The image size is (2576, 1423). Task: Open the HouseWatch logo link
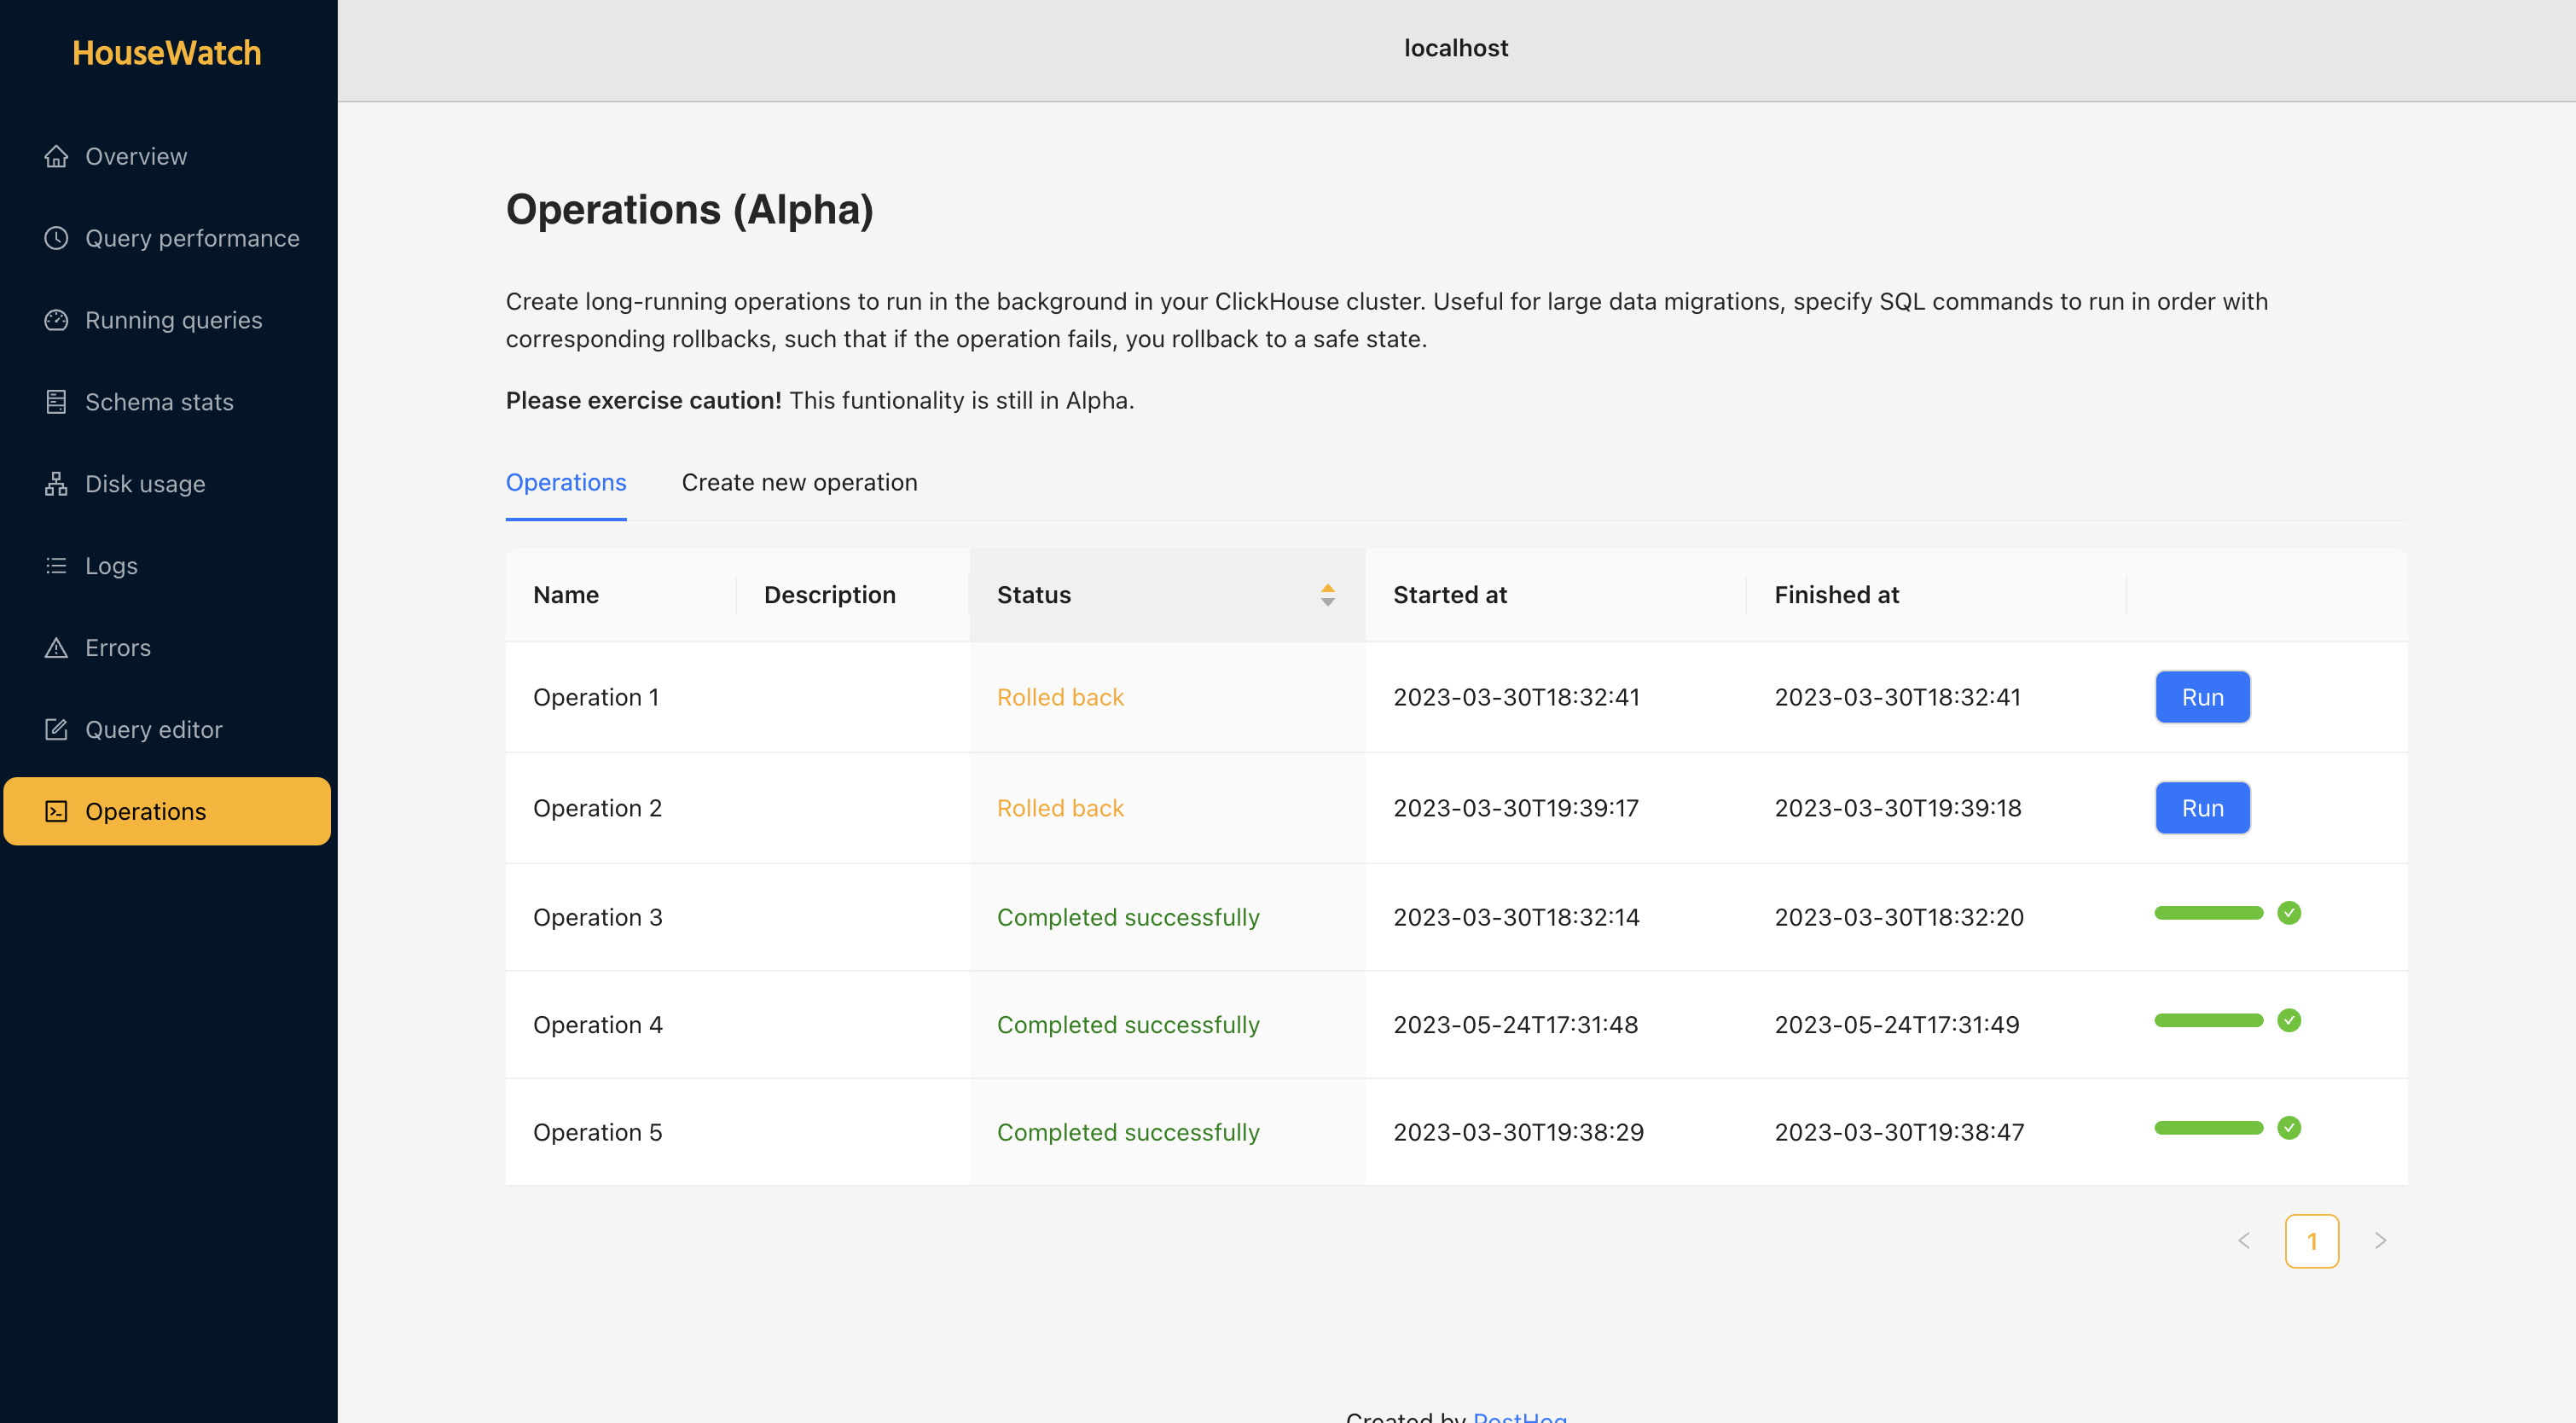click(x=167, y=52)
